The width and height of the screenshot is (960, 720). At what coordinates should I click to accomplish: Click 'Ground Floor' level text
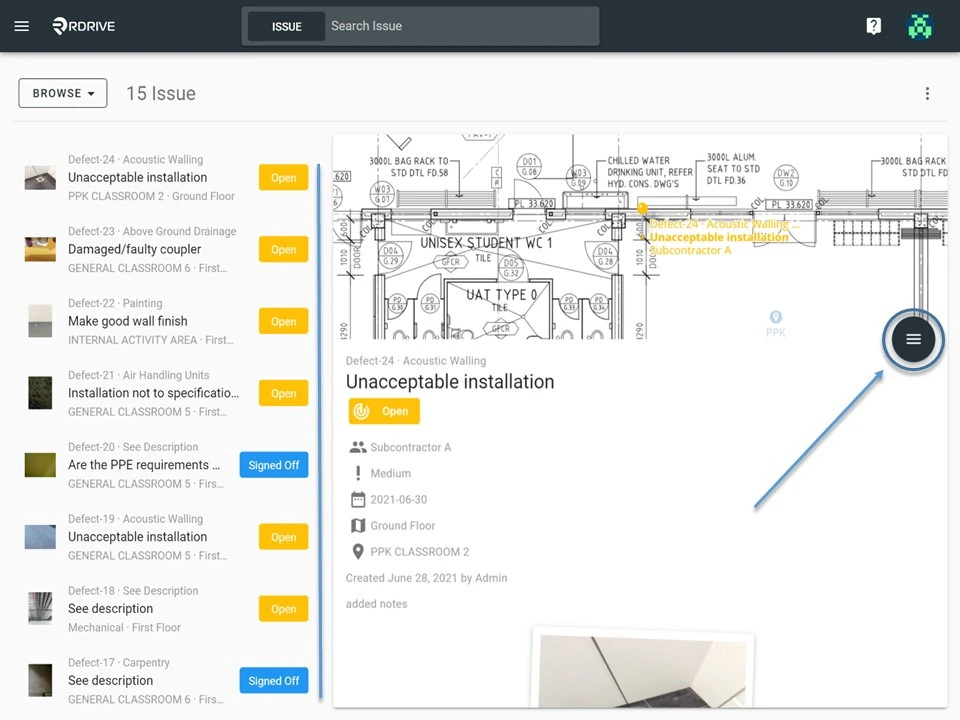coord(402,526)
